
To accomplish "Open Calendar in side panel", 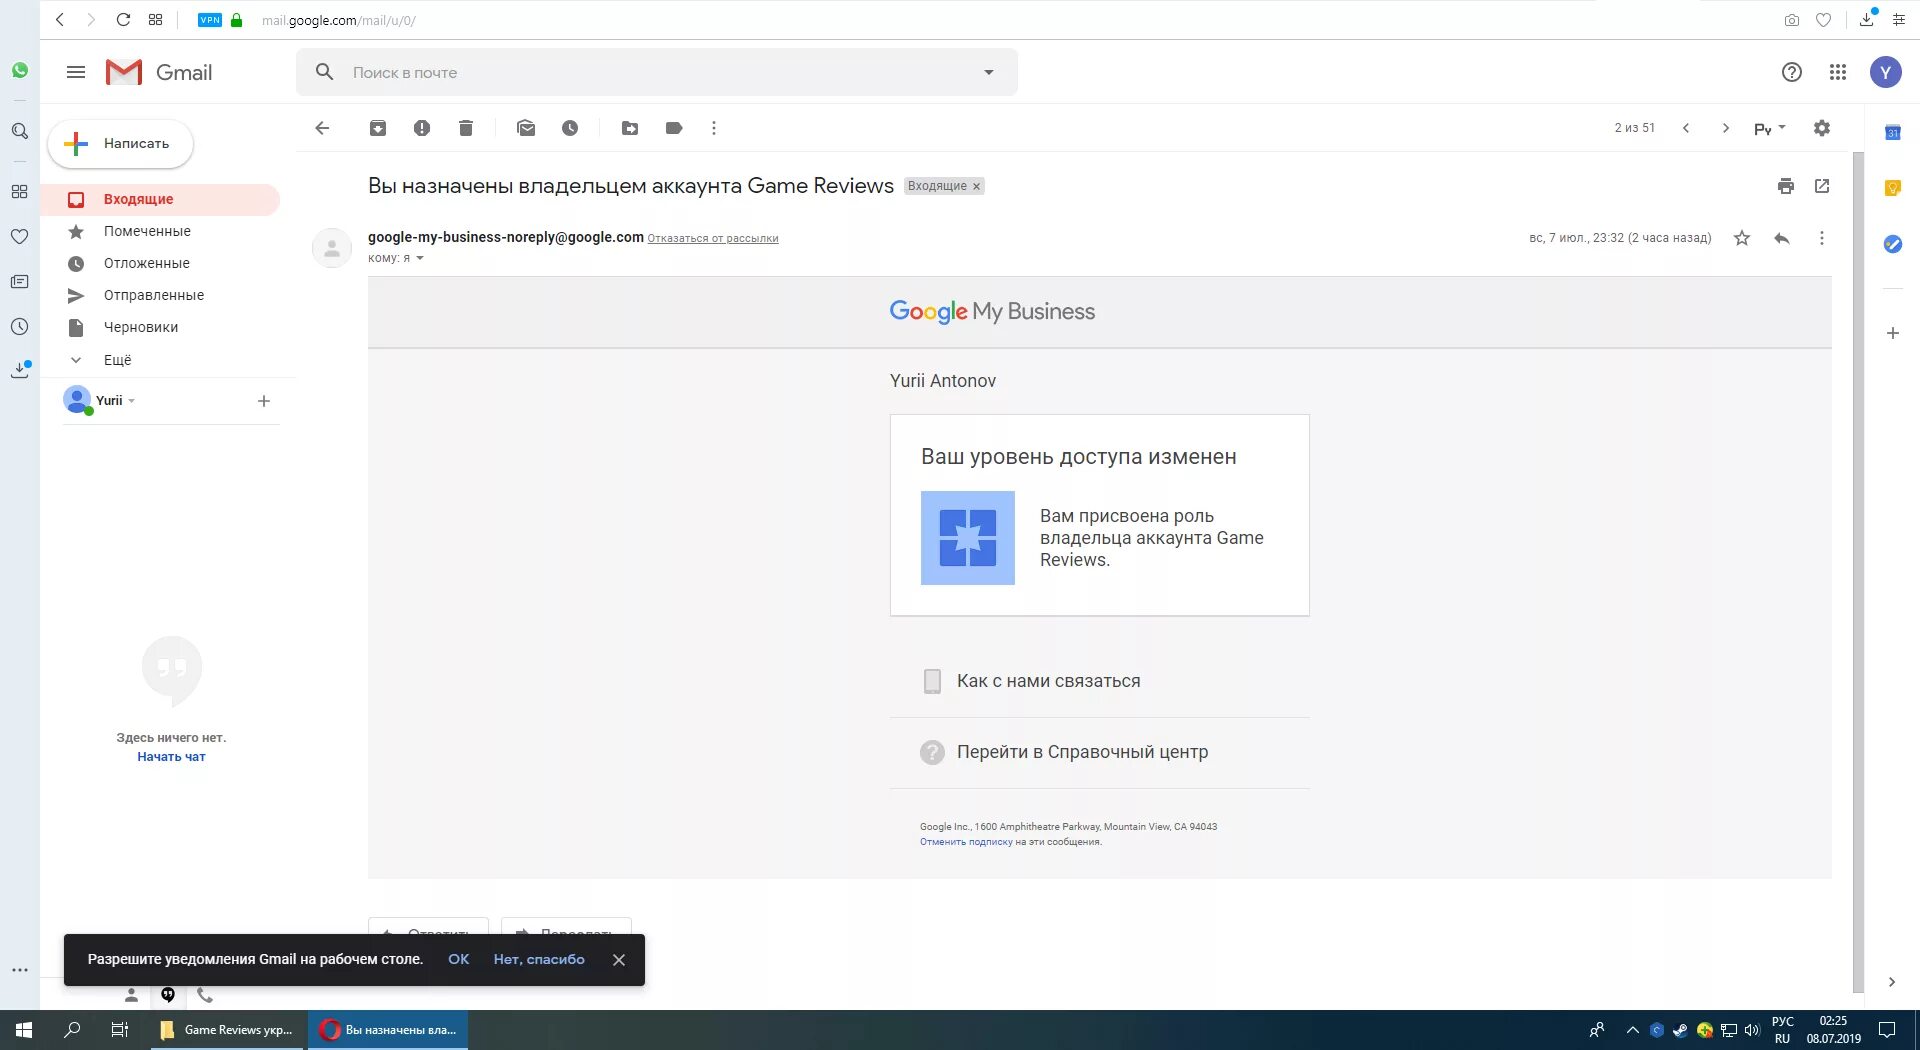I will (x=1893, y=133).
